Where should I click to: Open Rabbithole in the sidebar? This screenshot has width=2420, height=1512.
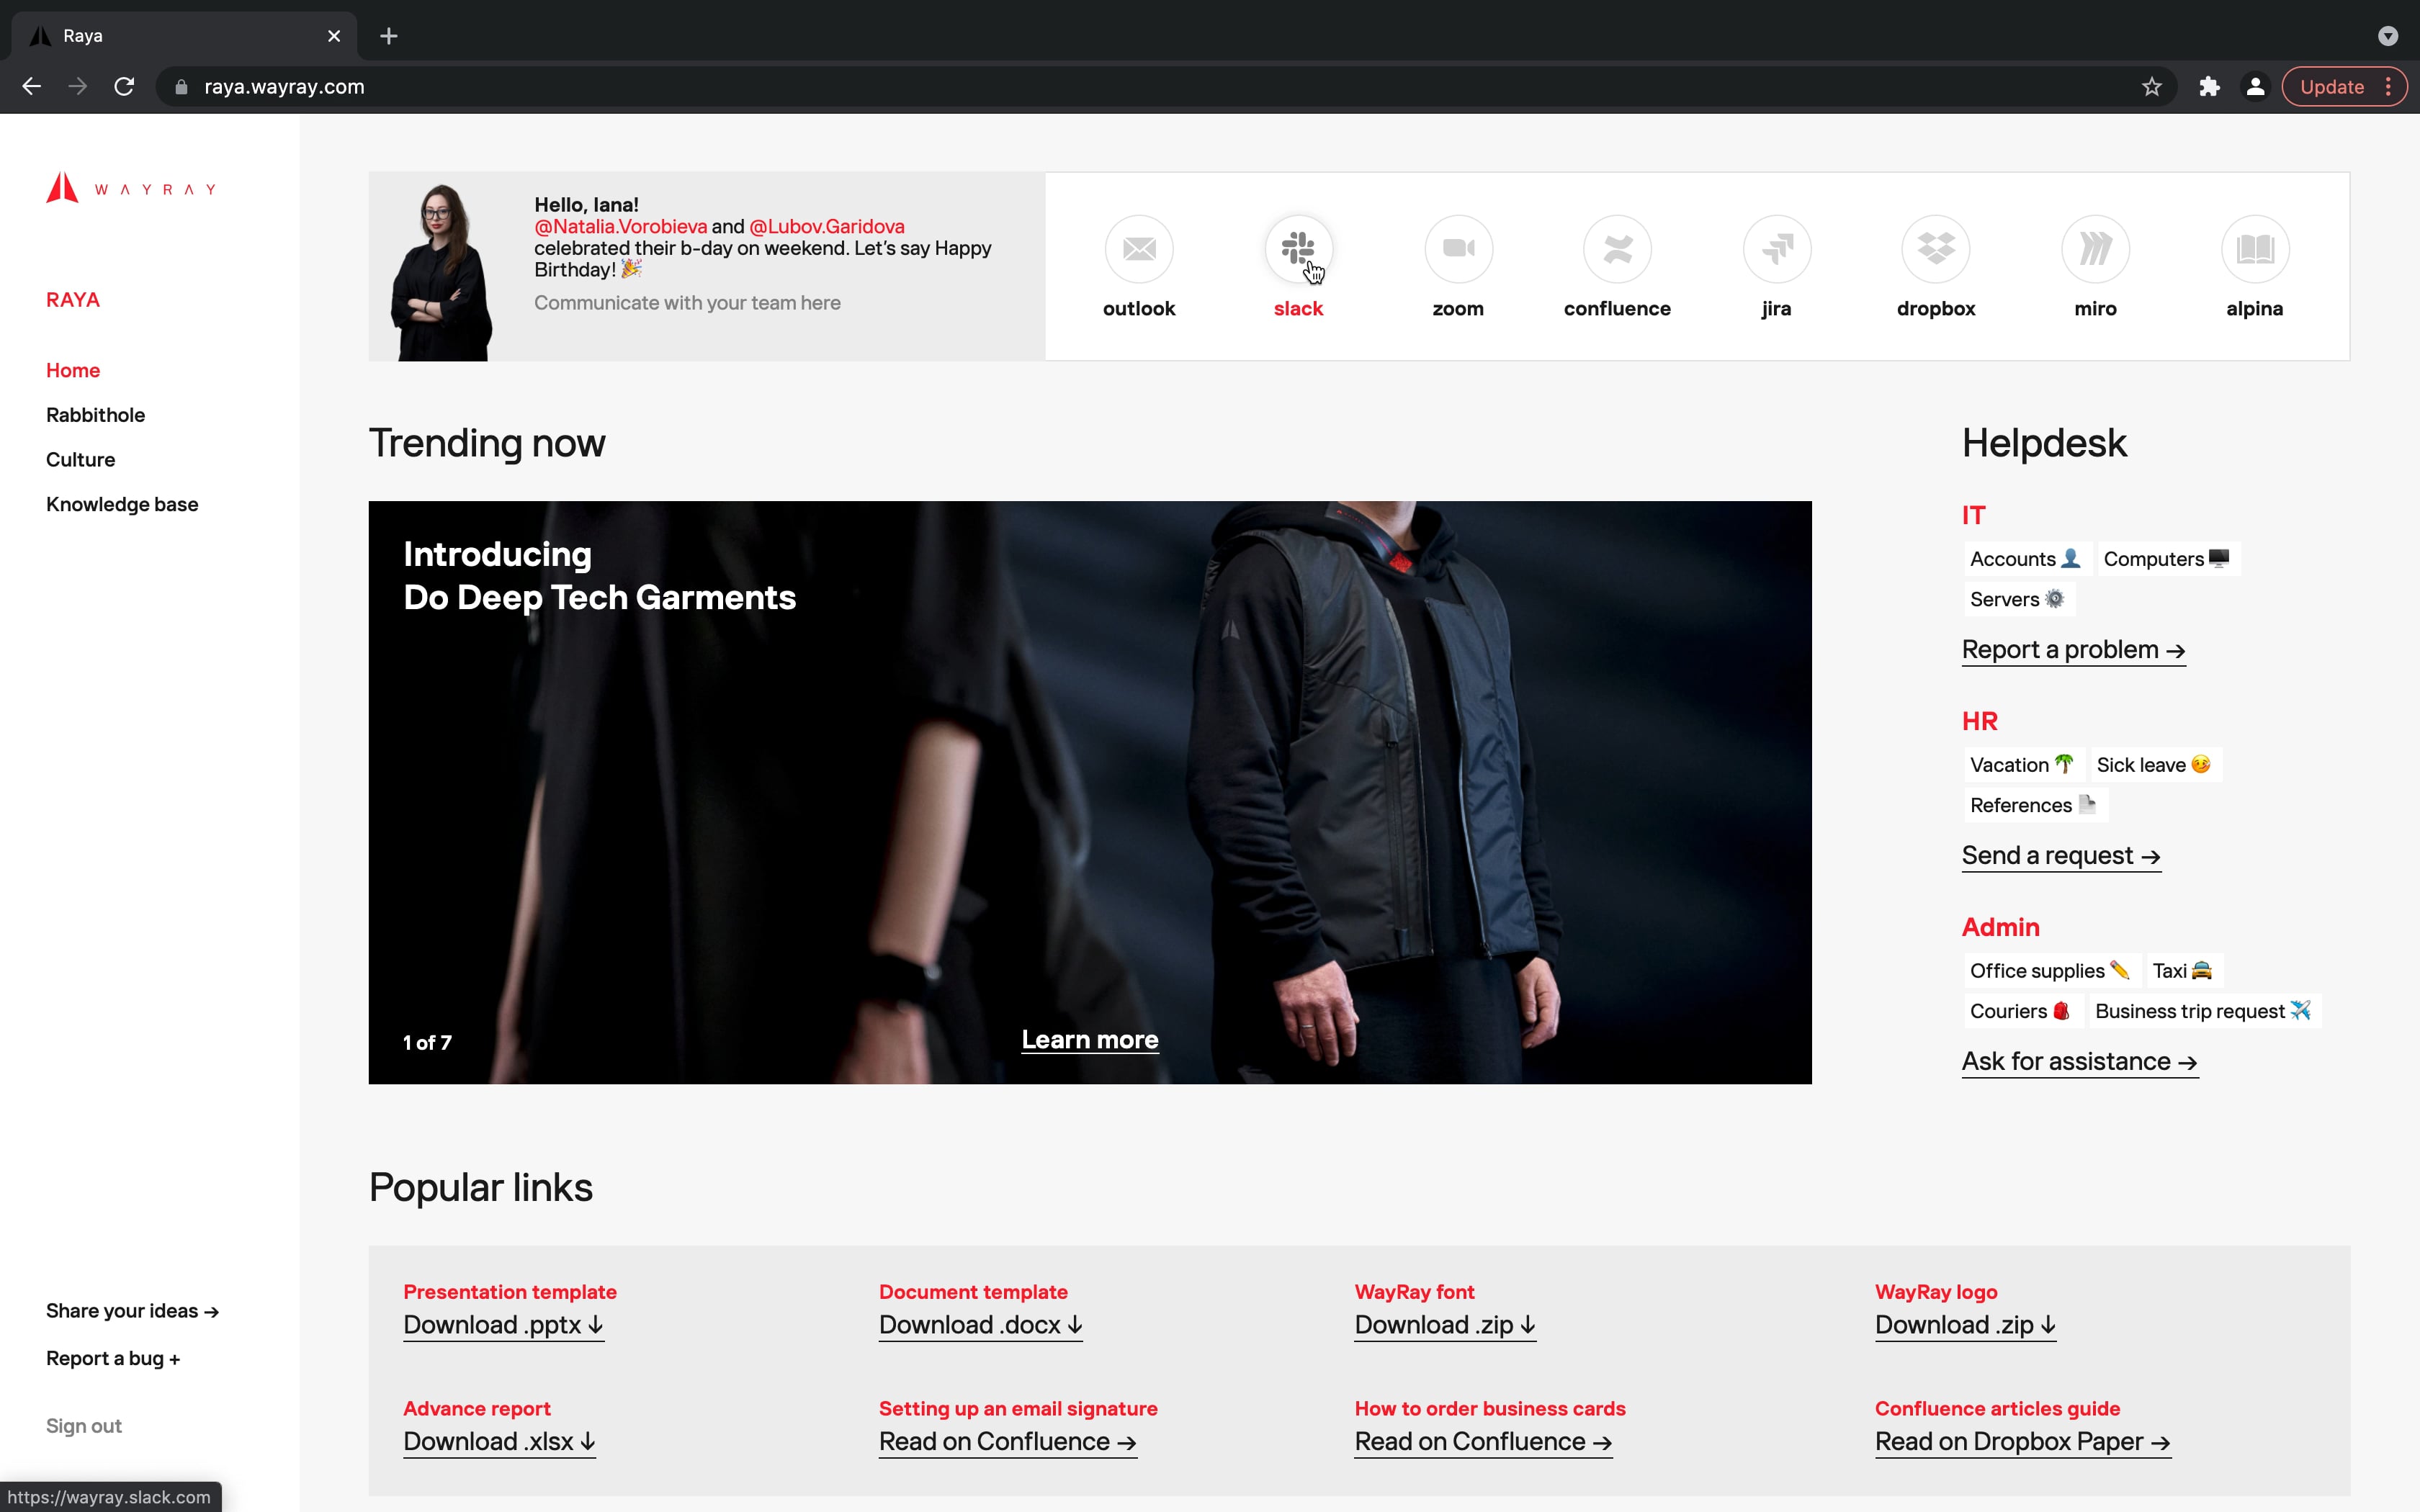[x=95, y=415]
